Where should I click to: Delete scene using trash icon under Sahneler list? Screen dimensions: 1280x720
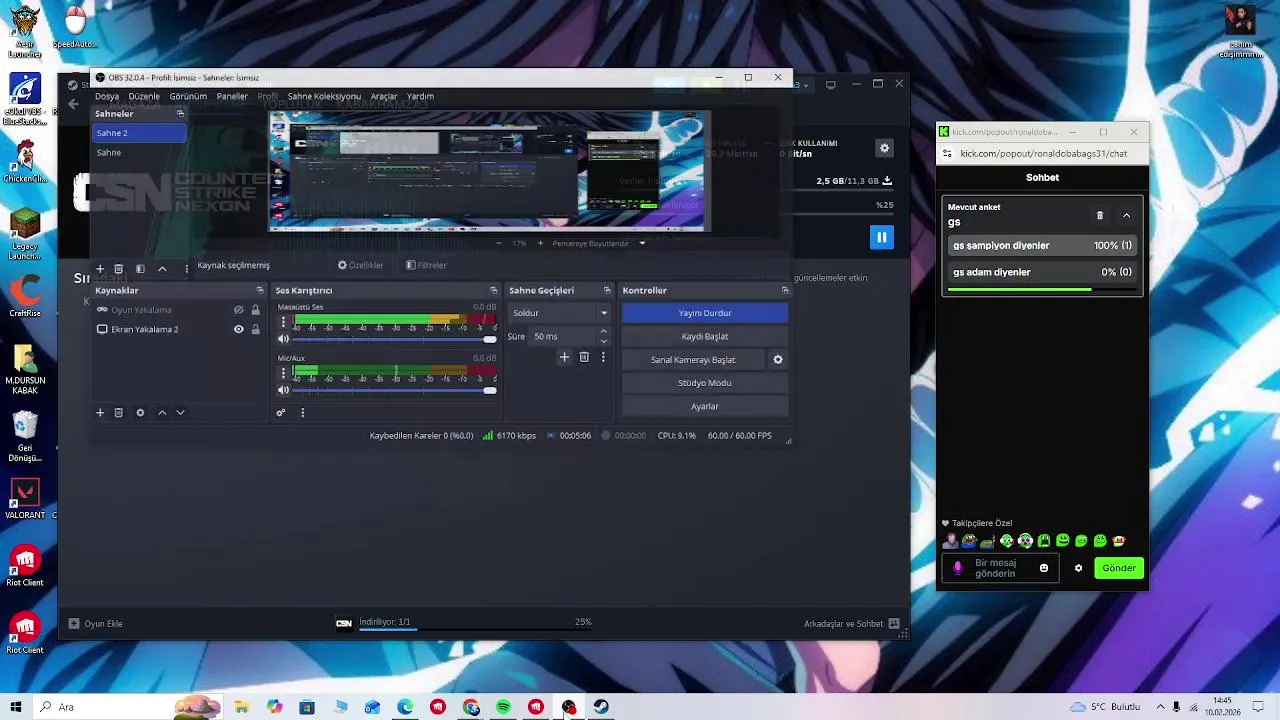[118, 269]
